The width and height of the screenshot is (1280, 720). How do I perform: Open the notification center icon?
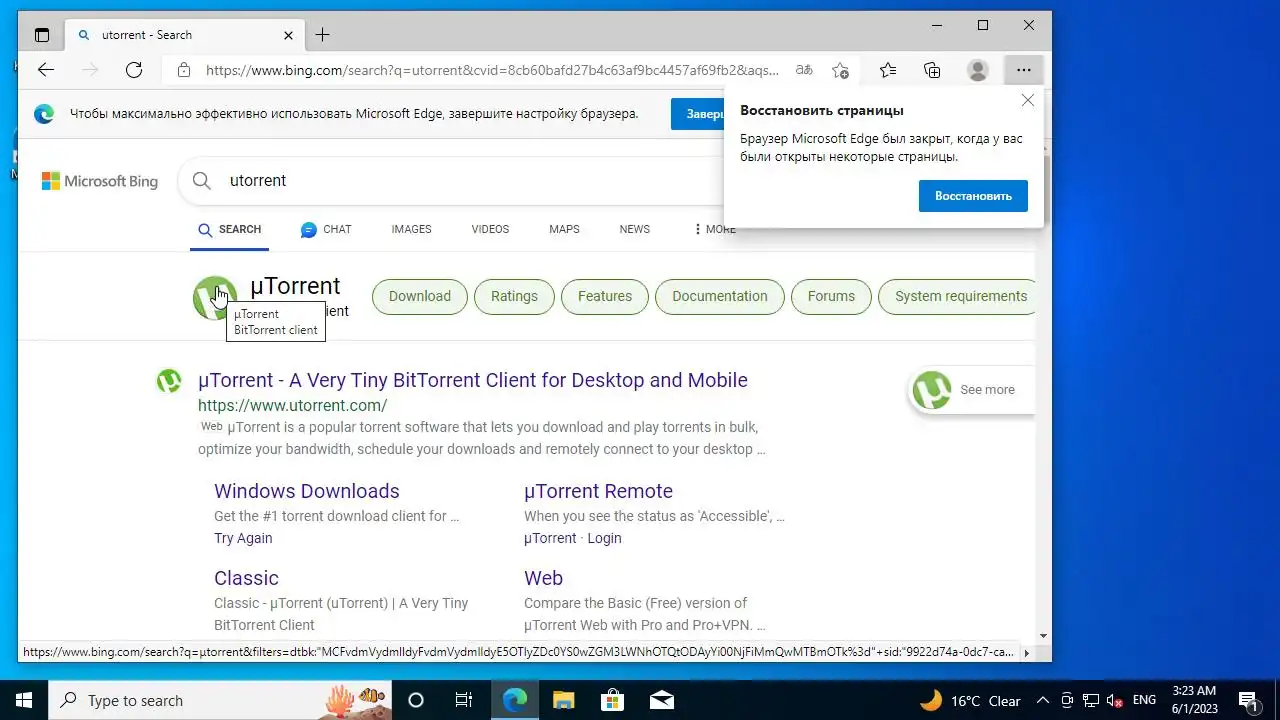(x=1248, y=700)
